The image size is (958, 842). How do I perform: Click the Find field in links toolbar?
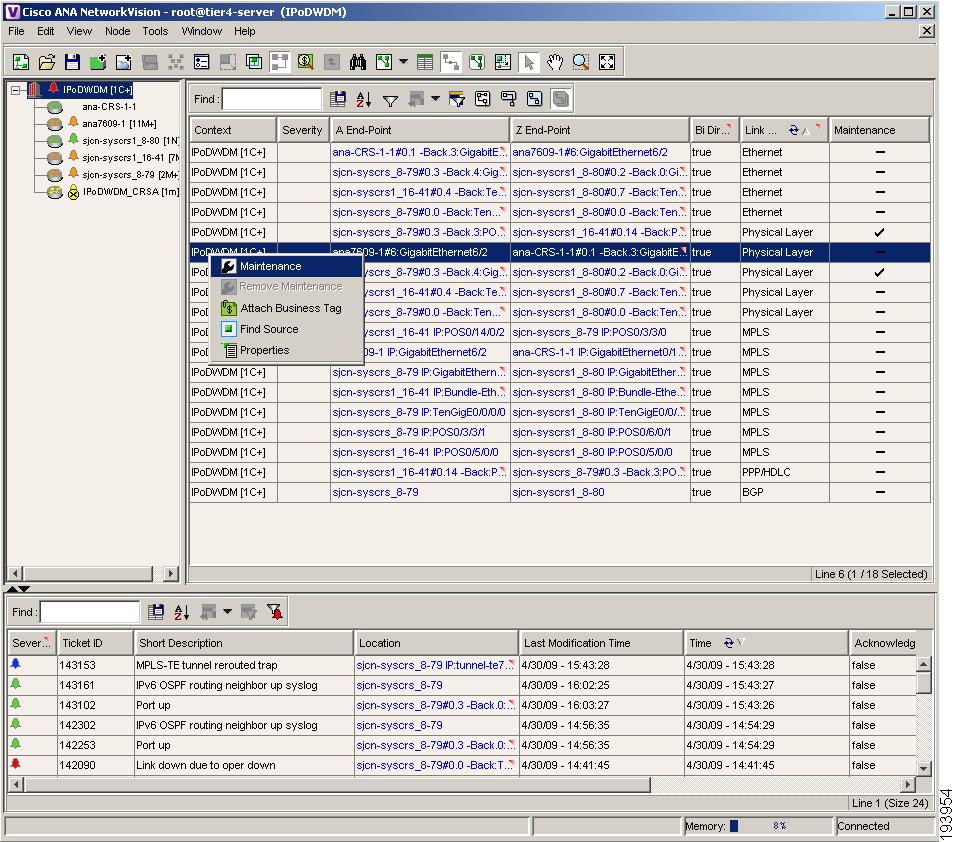(x=271, y=99)
